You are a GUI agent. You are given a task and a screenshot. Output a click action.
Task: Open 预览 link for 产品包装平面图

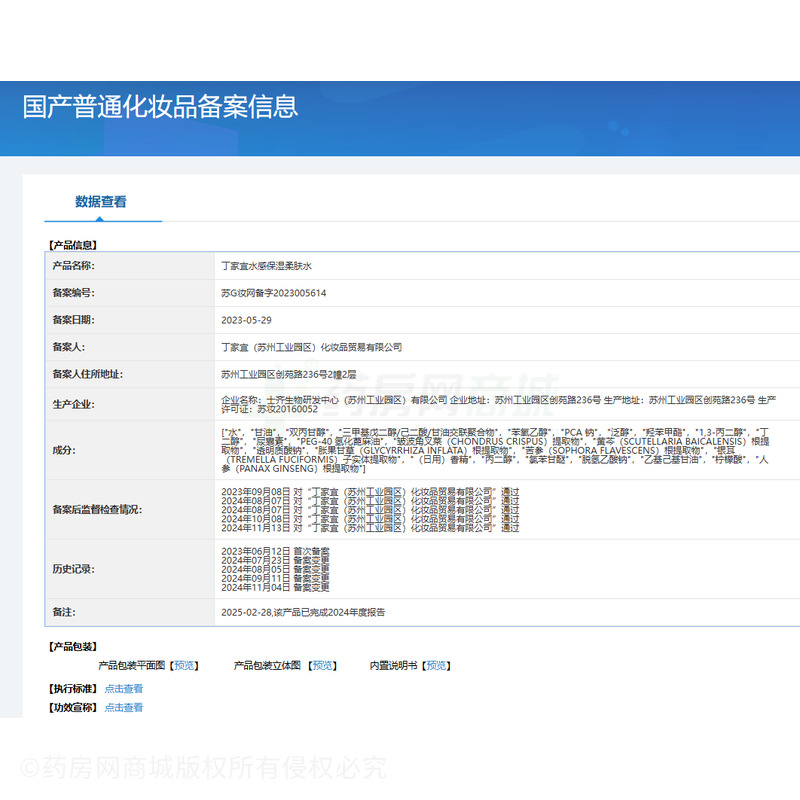tap(184, 665)
